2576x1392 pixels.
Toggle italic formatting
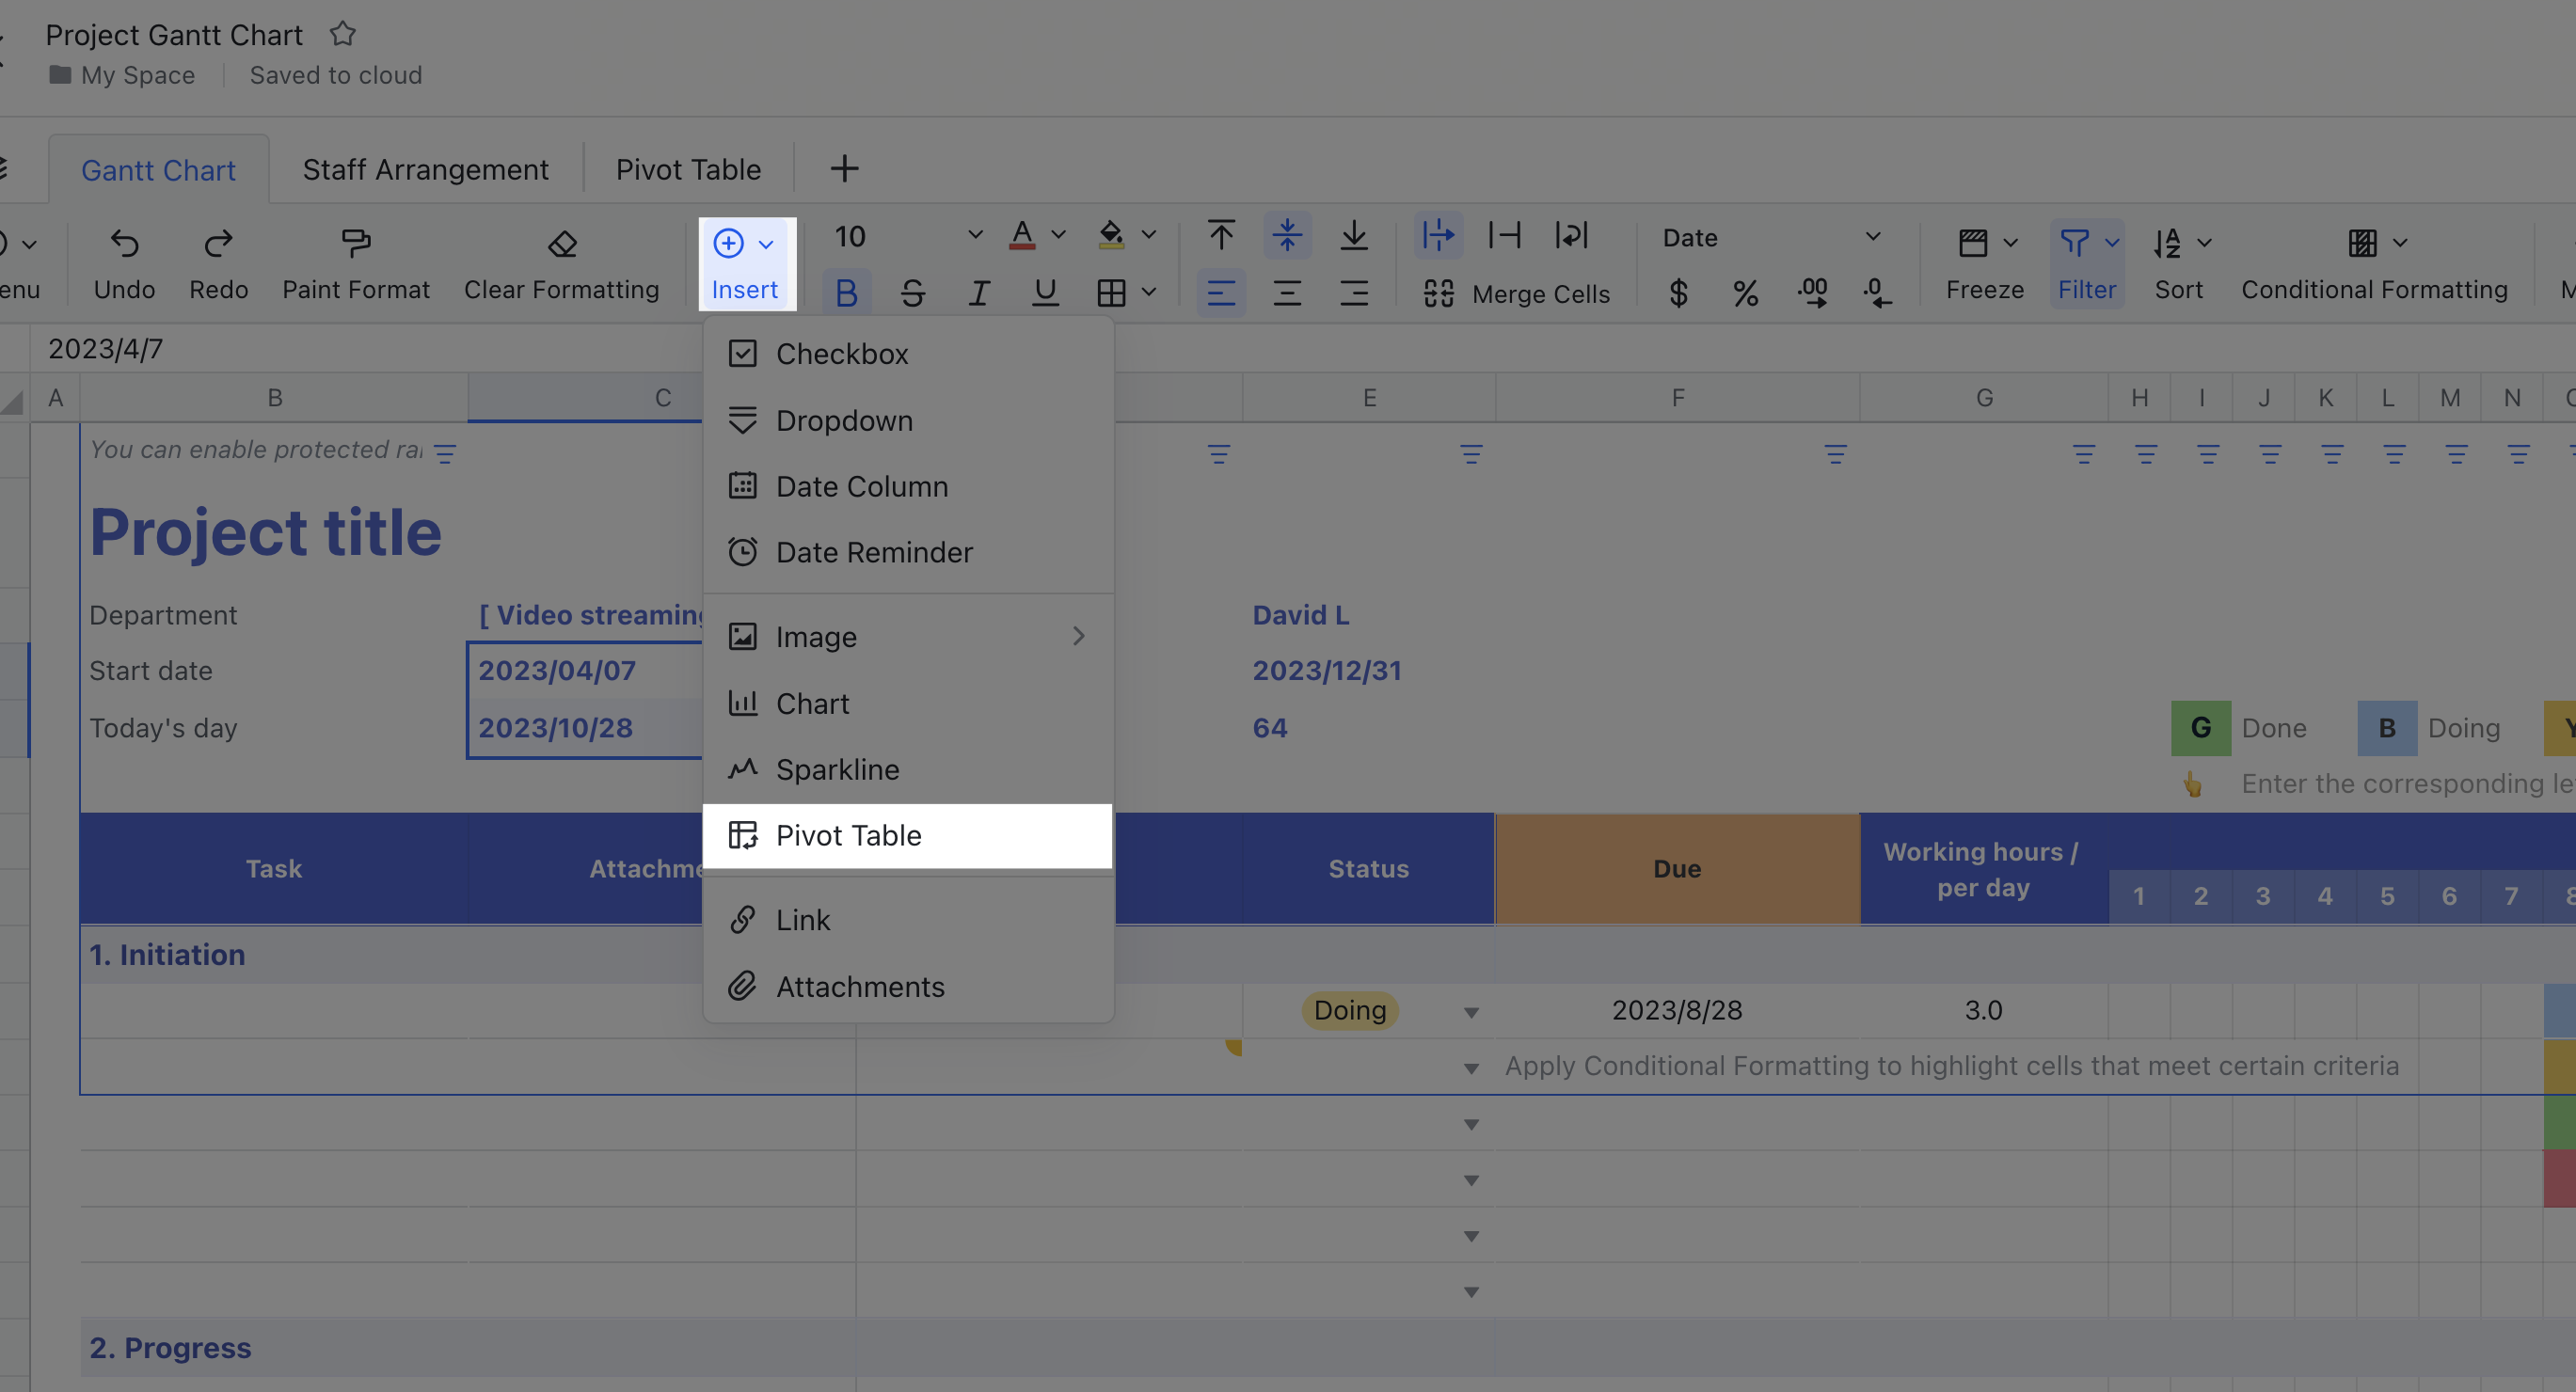tap(979, 293)
